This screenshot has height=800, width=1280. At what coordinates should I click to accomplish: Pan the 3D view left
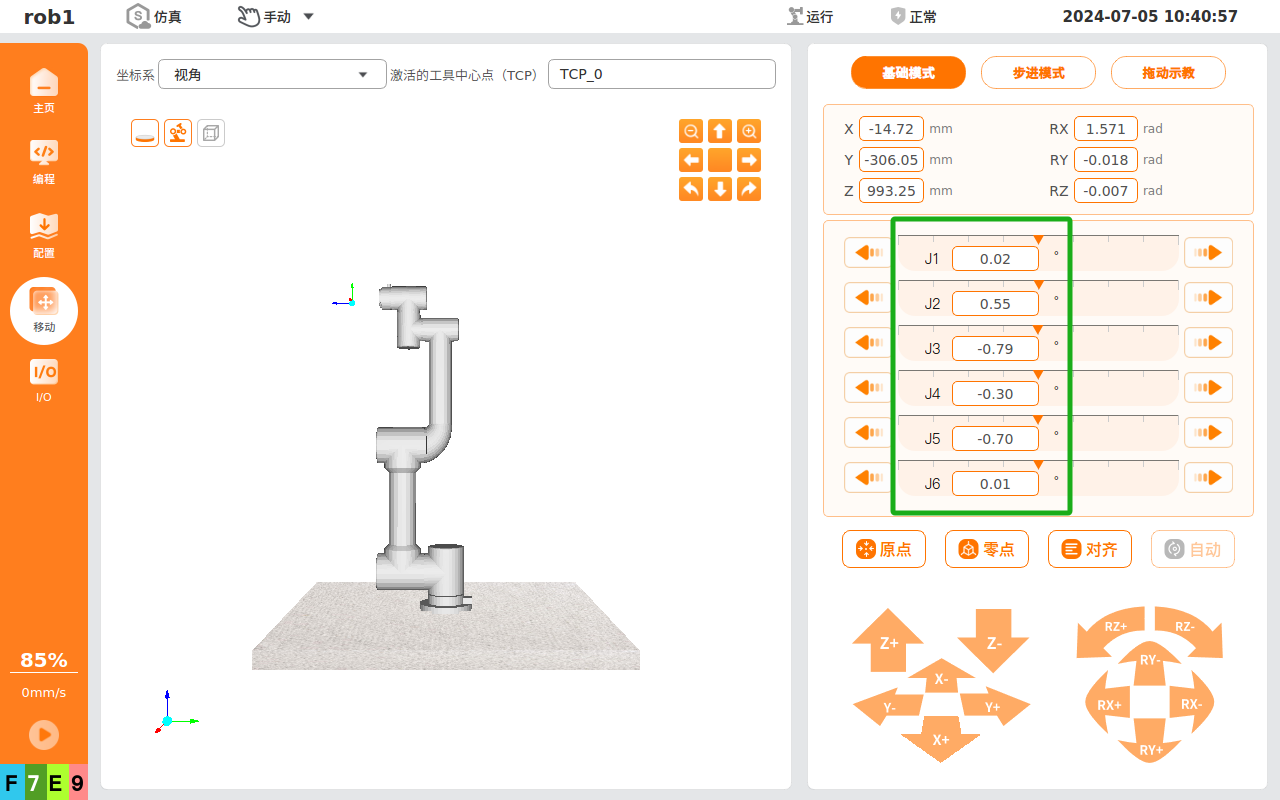[x=691, y=160]
